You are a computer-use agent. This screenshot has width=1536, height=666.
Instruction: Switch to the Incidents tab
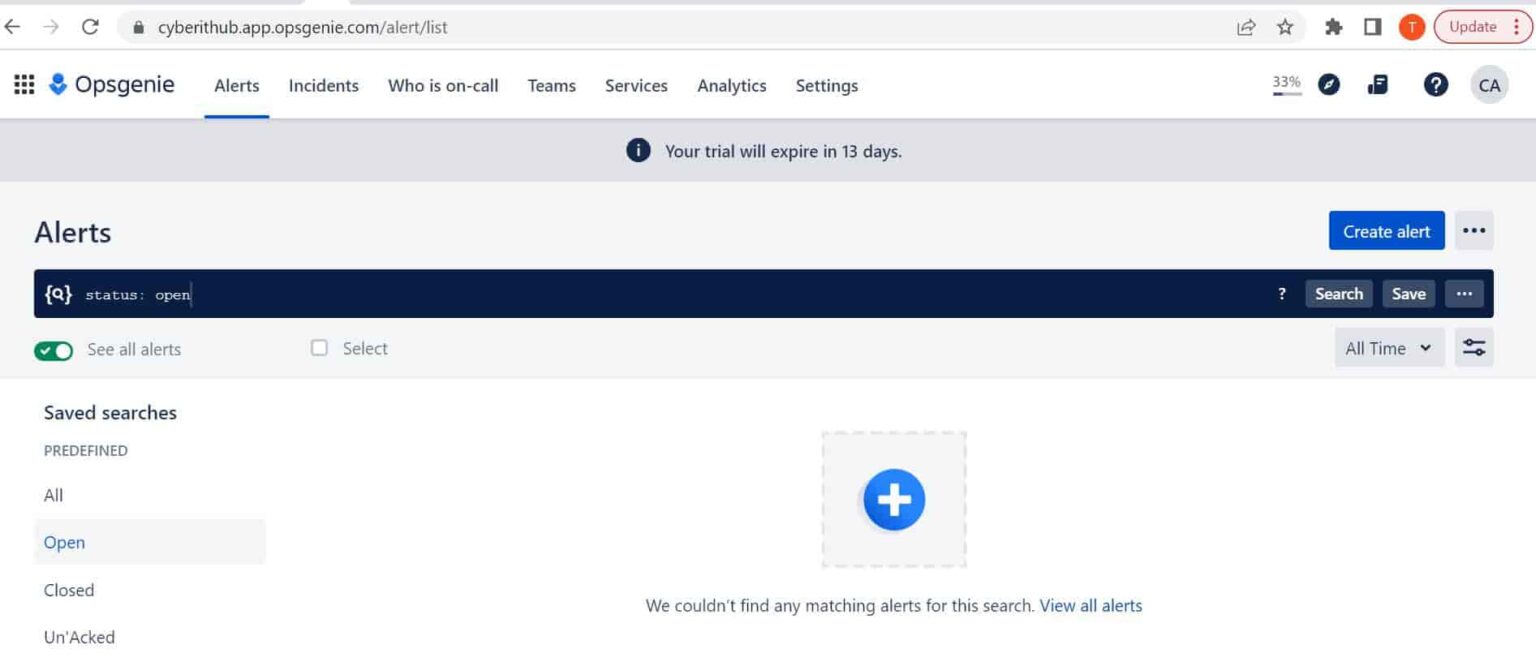[x=323, y=85]
